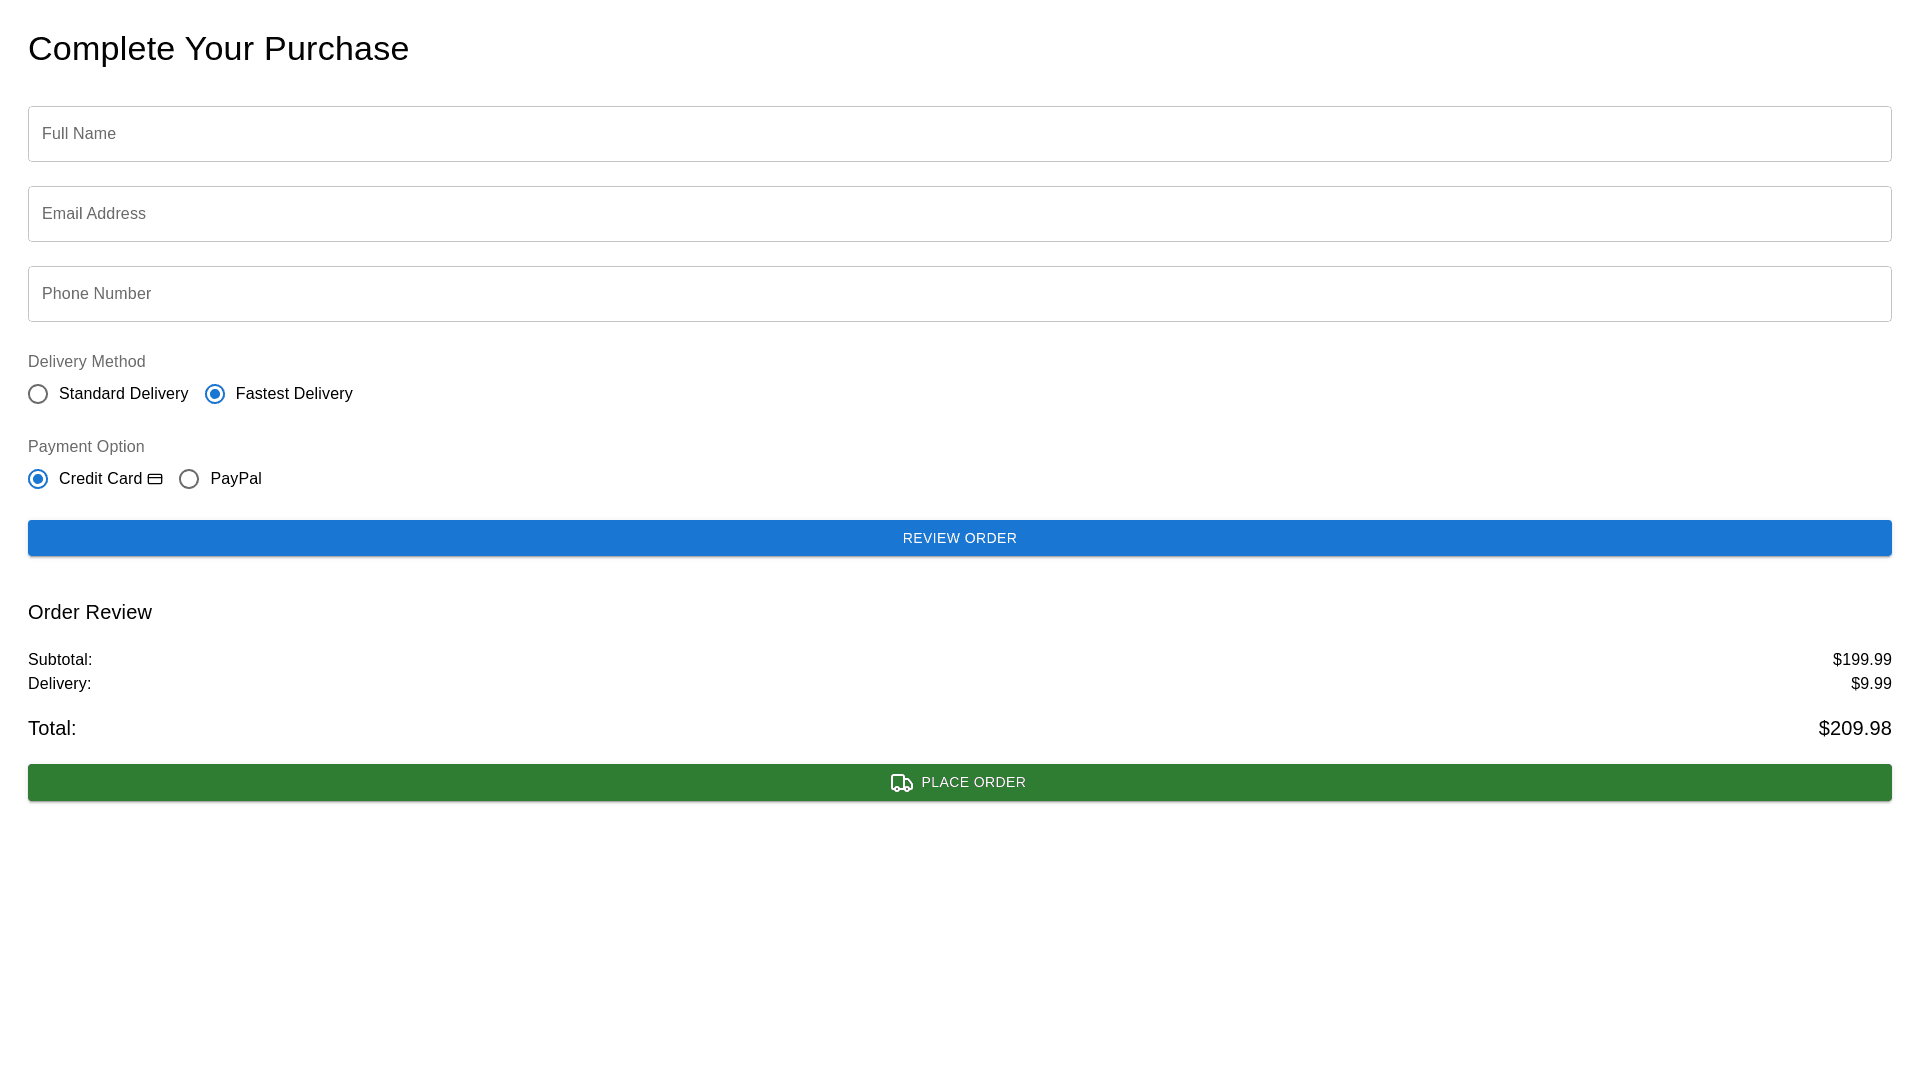Click the $209.98 total amount

point(1854,728)
